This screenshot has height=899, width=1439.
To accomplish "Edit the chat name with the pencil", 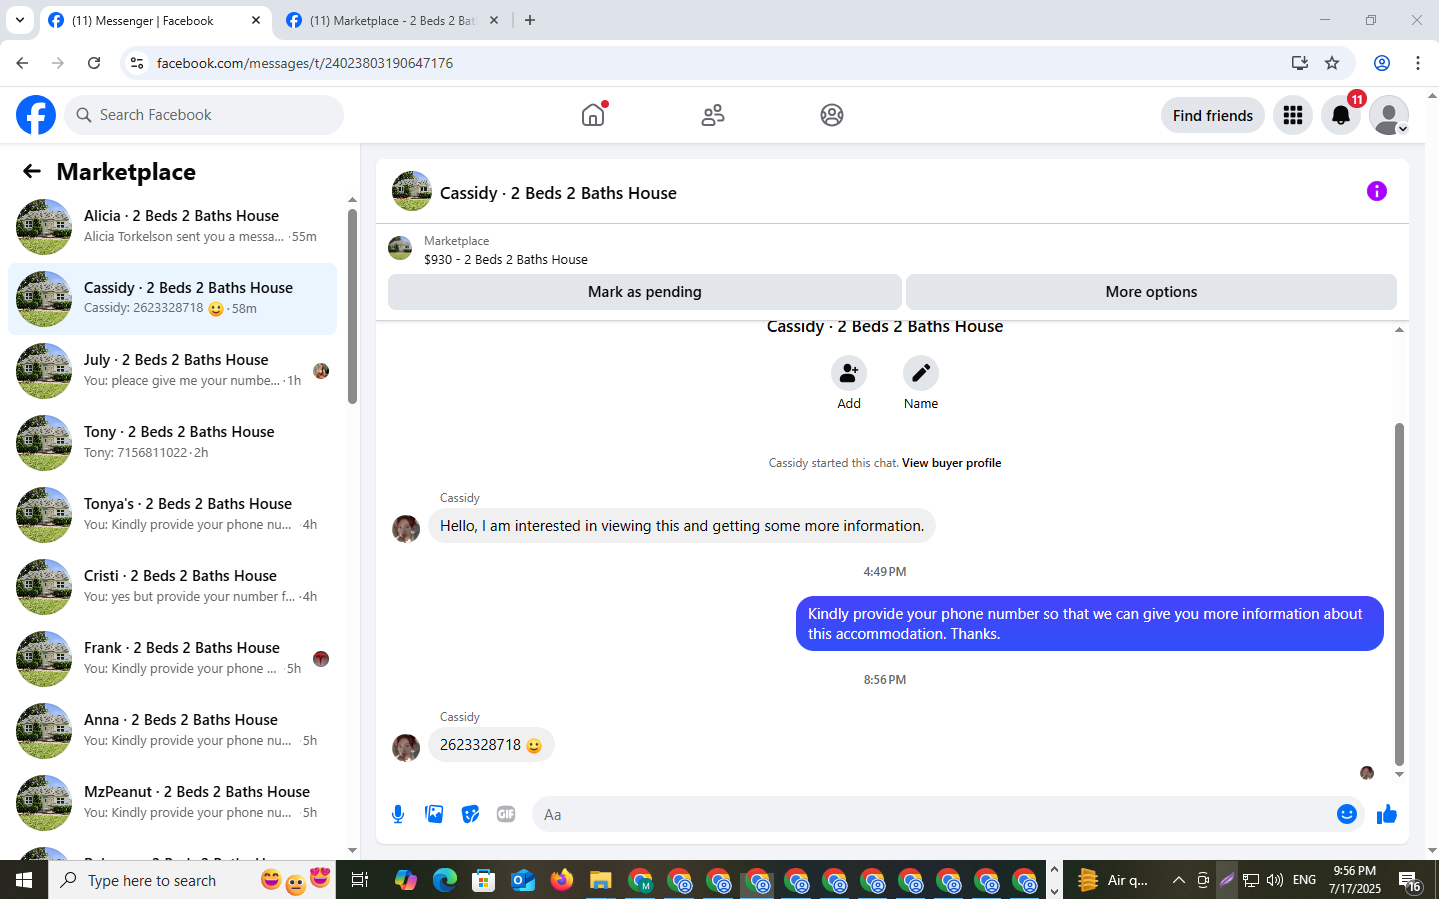I will pyautogui.click(x=921, y=373).
